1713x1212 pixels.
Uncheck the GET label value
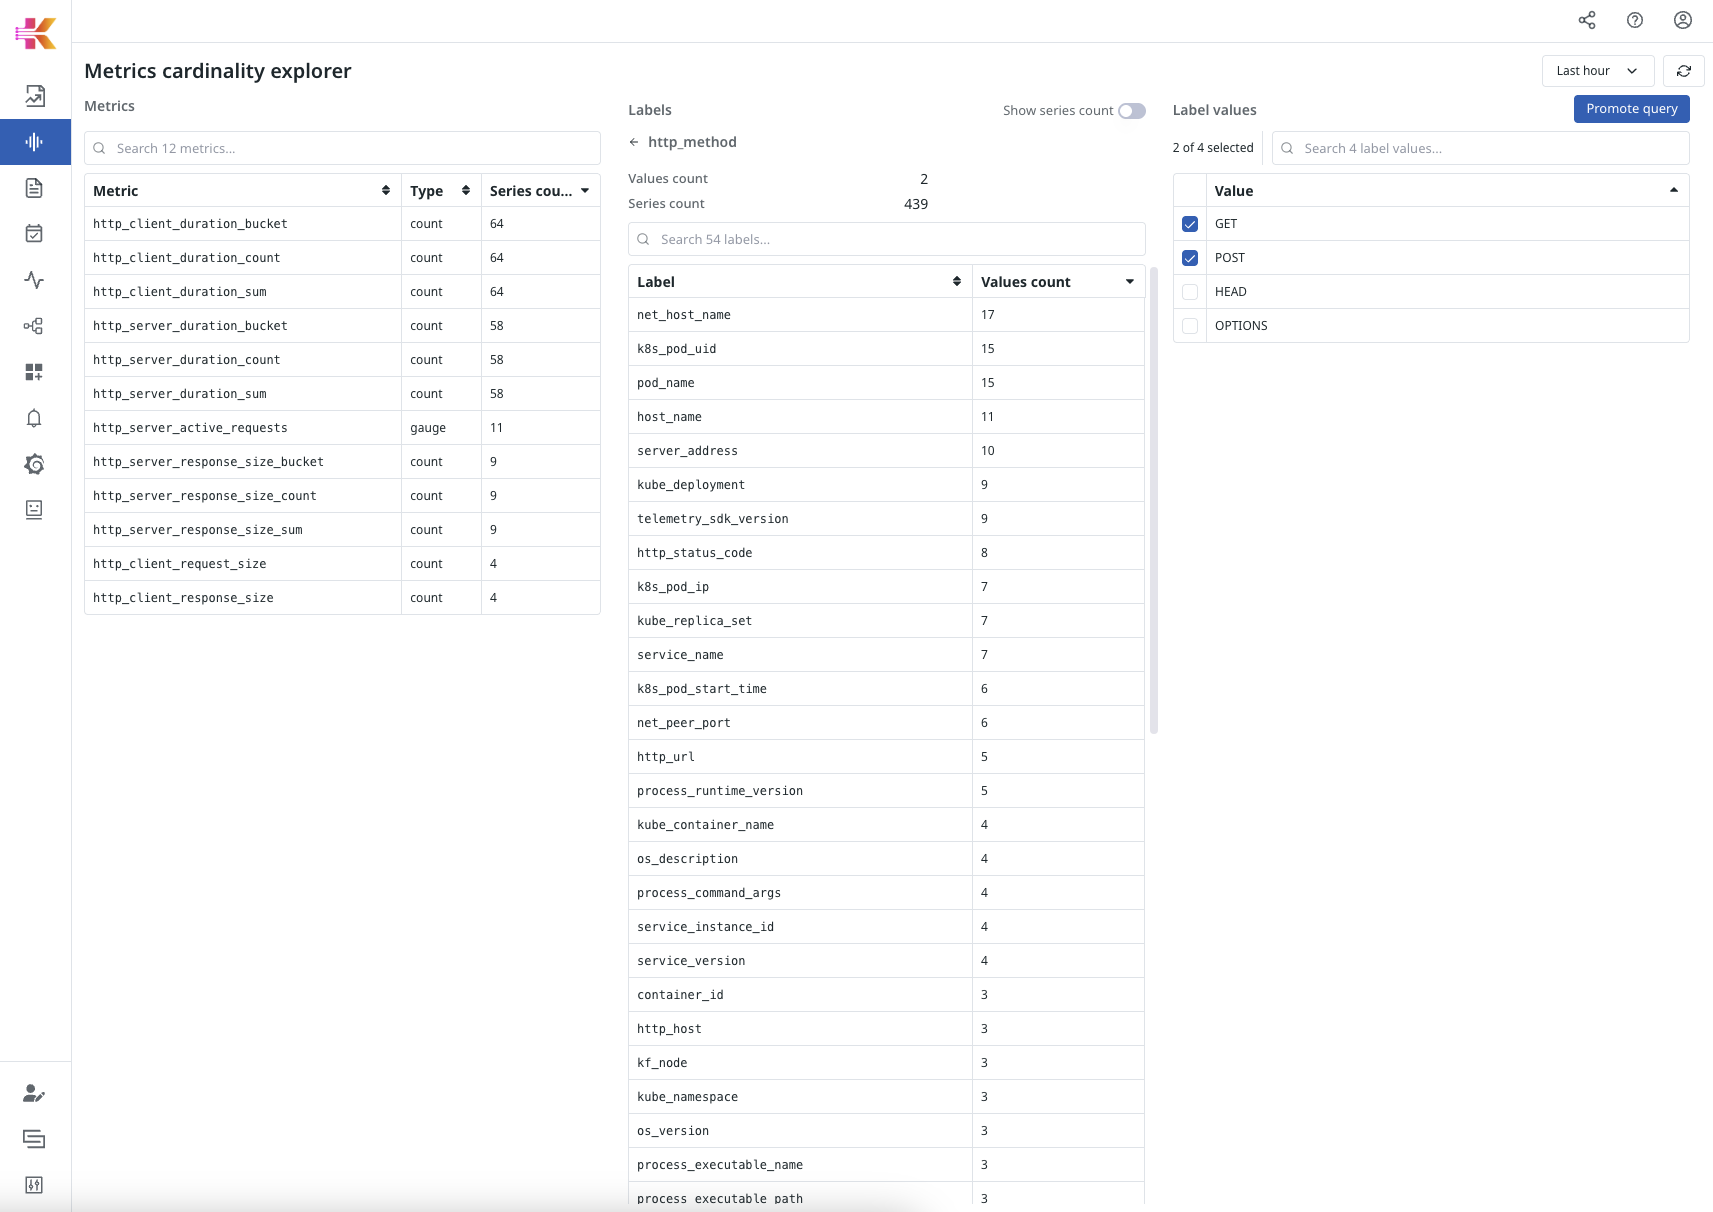[1189, 224]
